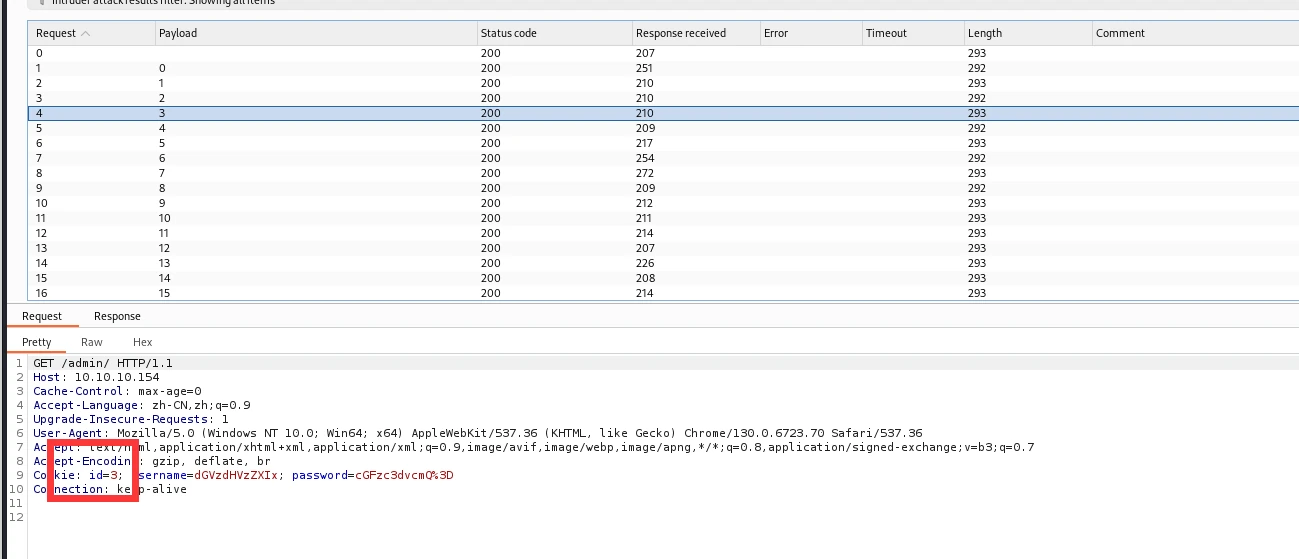
Task: Sort by Response received column header
Action: tap(695, 33)
